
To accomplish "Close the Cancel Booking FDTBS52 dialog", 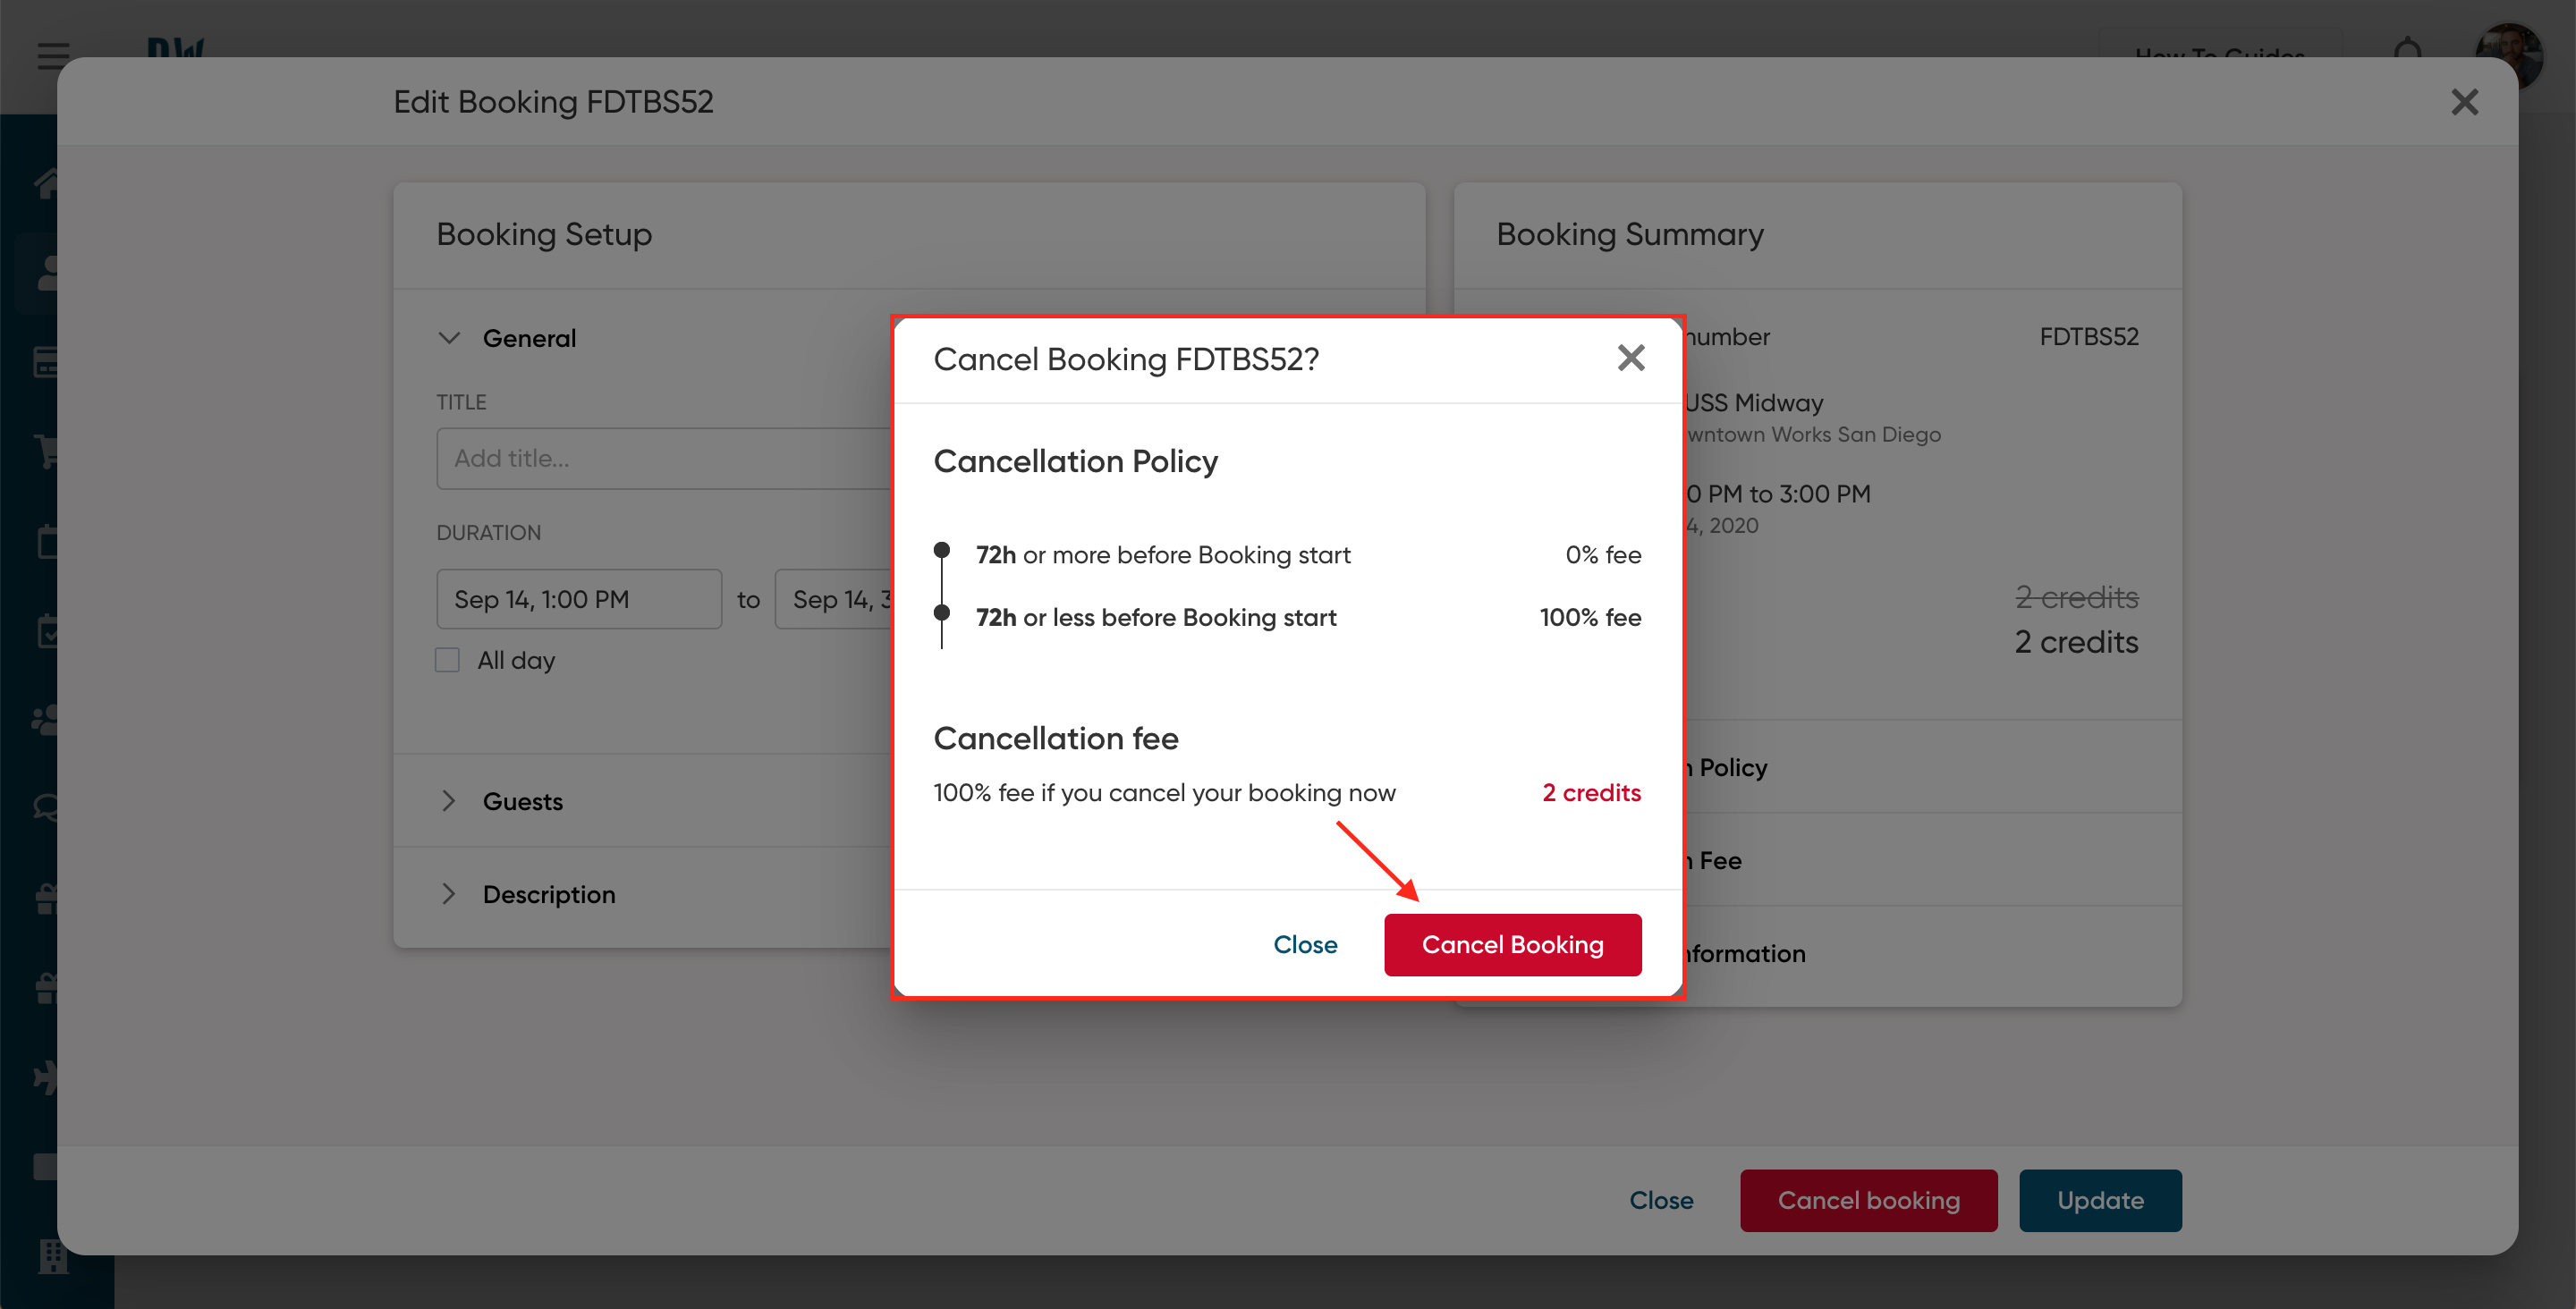I will (1631, 358).
